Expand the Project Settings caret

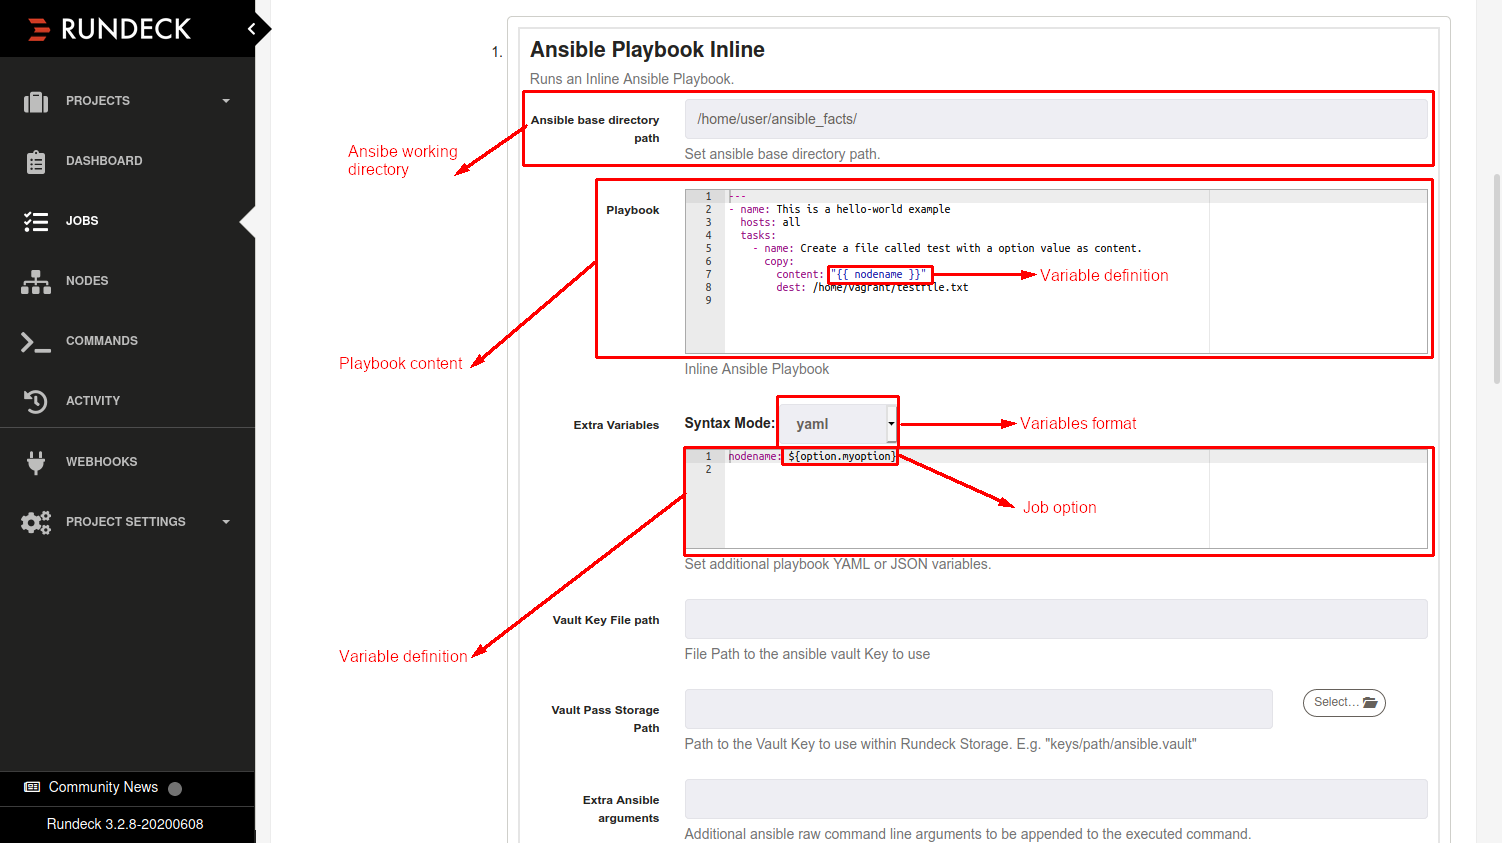point(226,522)
